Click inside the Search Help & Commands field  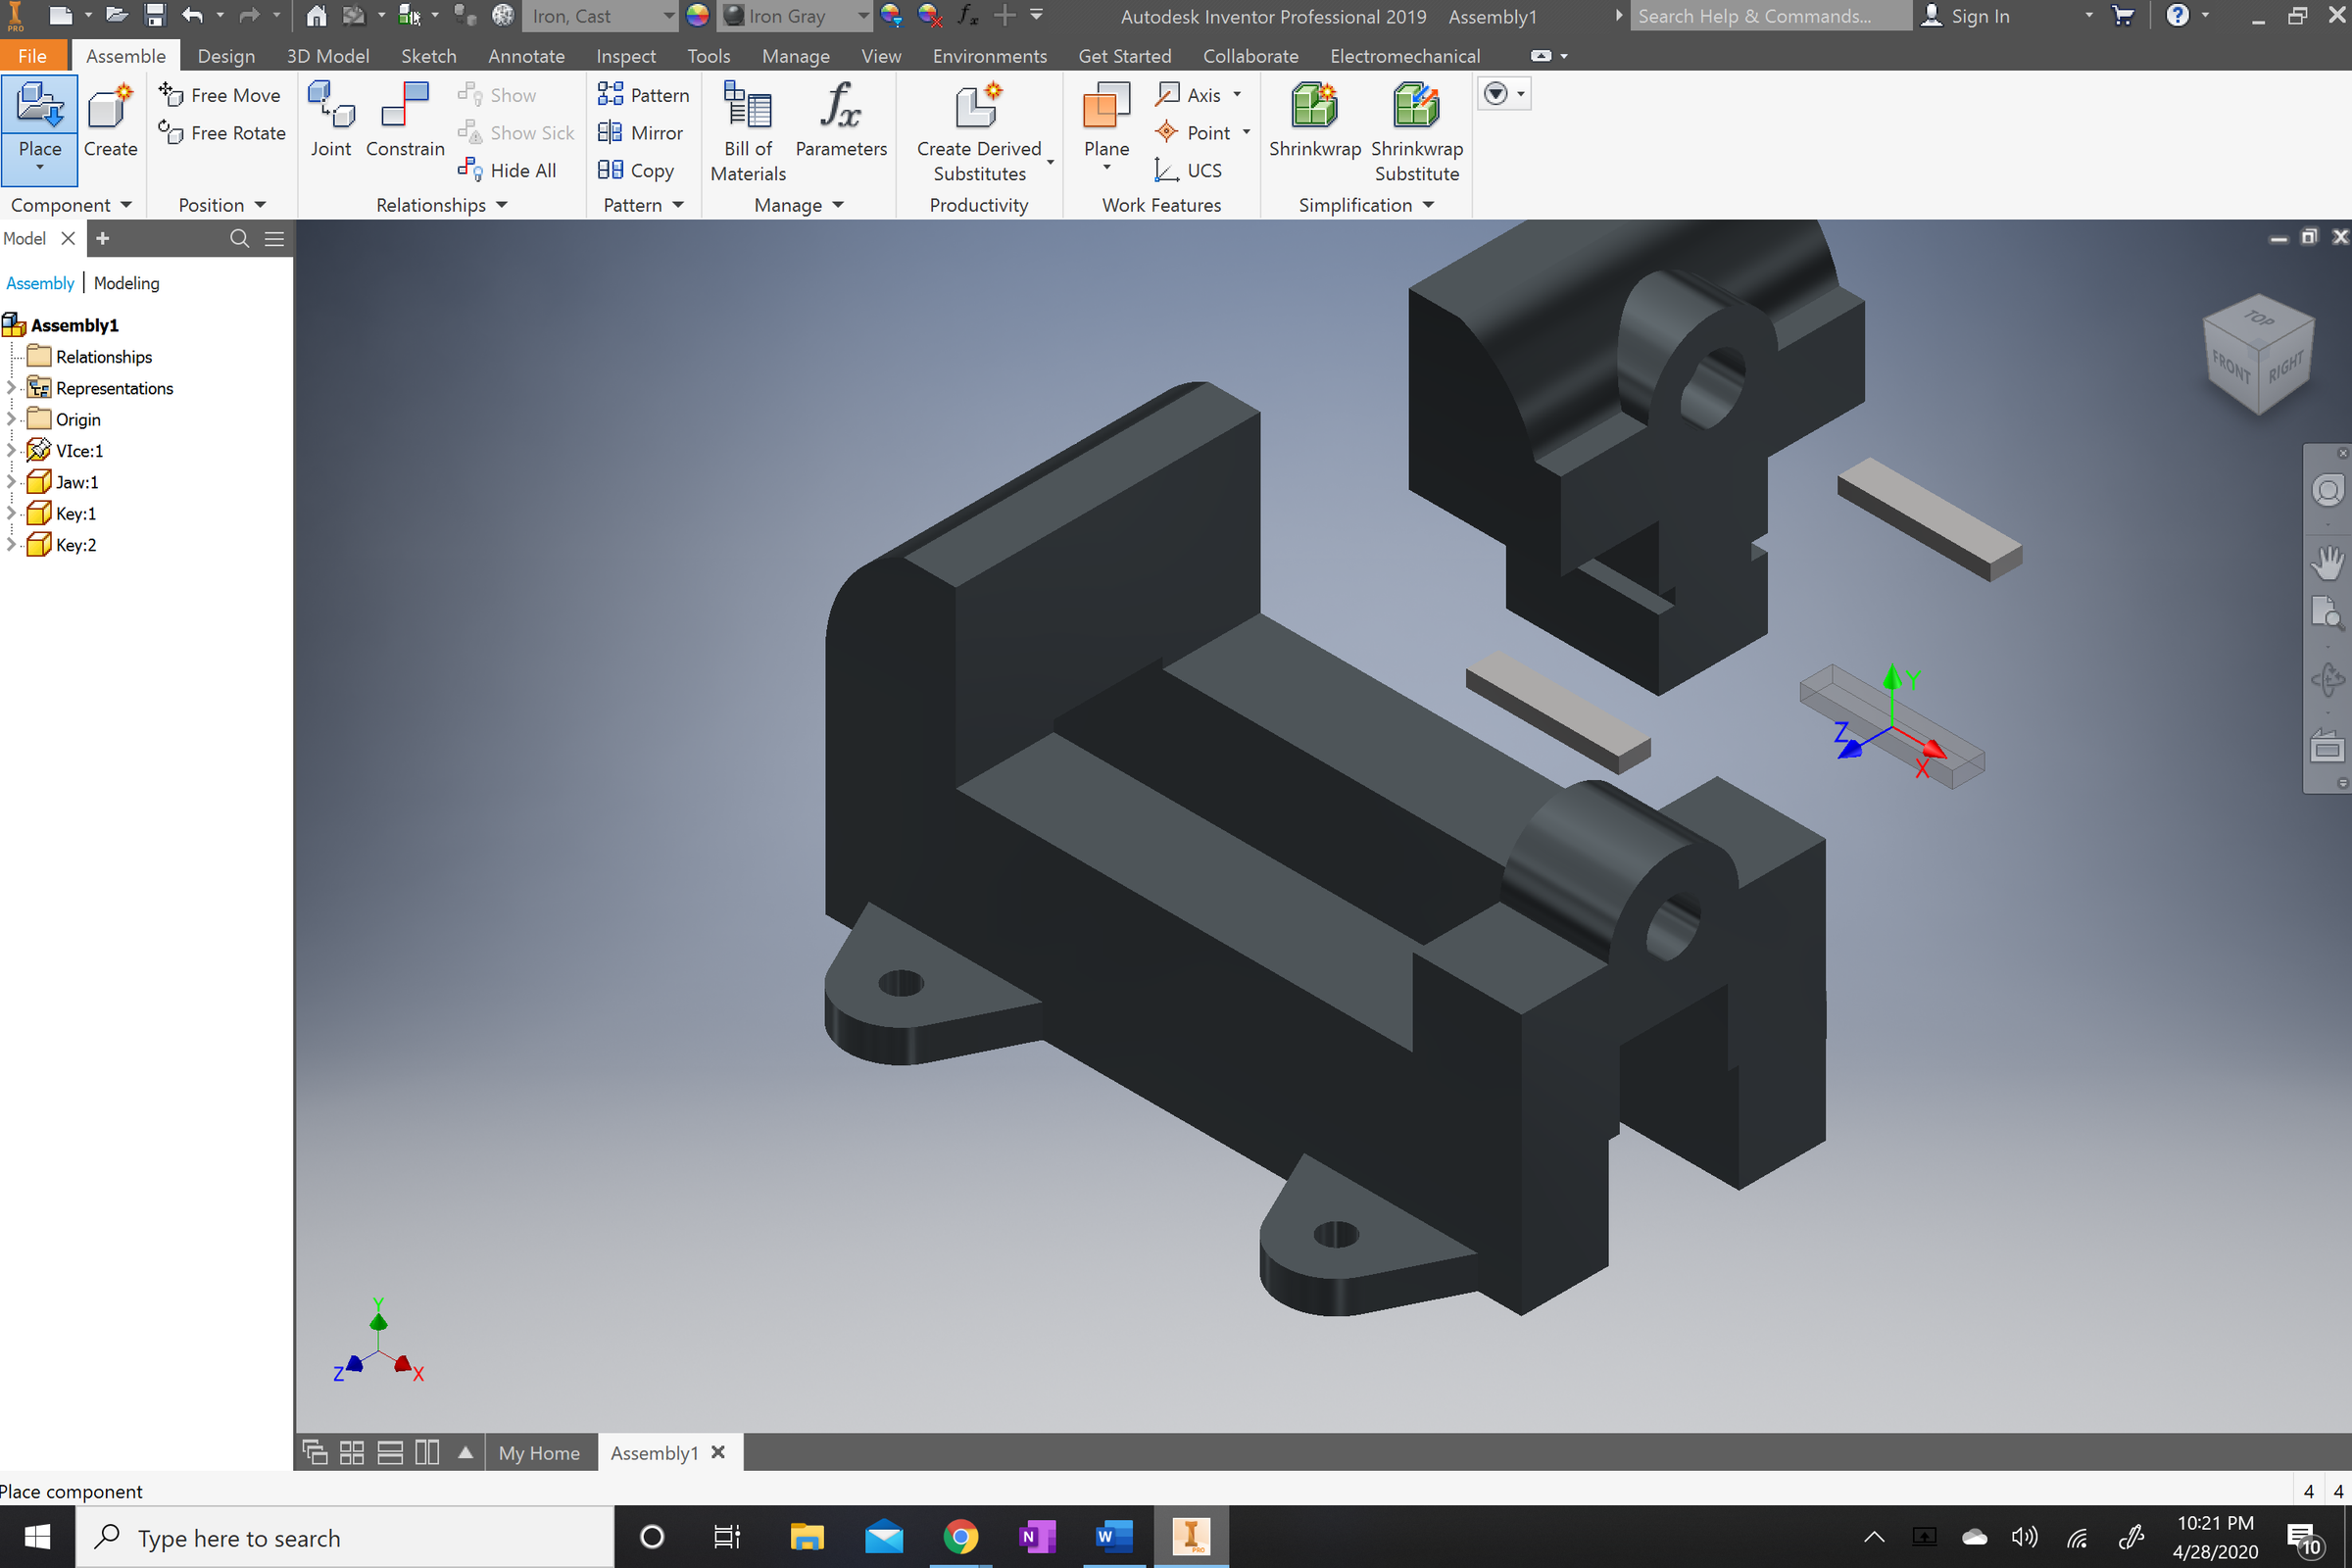point(1770,16)
